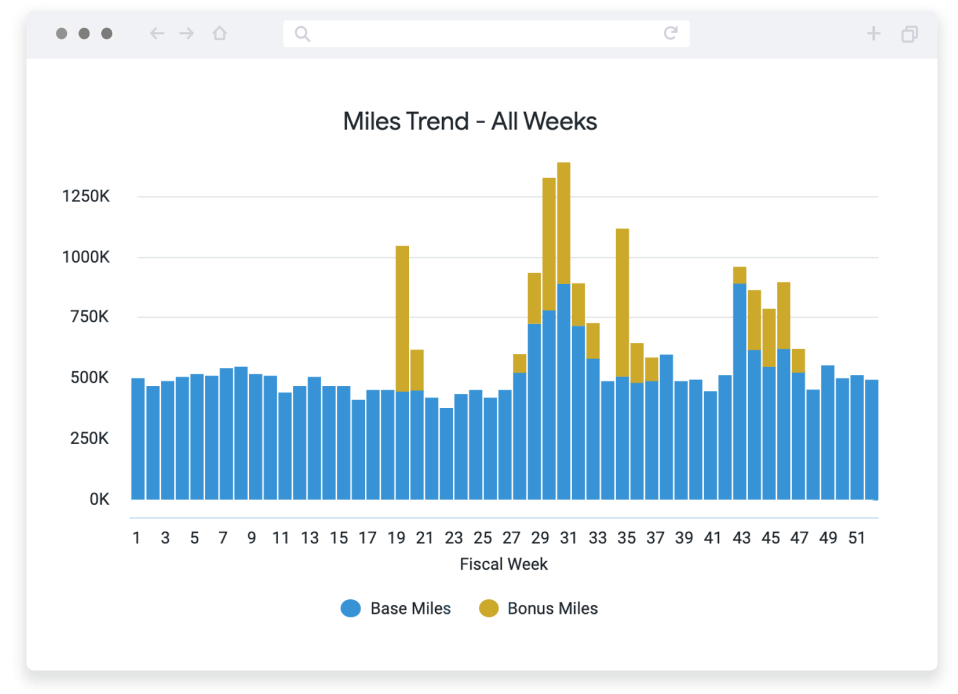Click the x-axis label for week 51
This screenshot has height=694, width=958.
pyautogui.click(x=857, y=538)
